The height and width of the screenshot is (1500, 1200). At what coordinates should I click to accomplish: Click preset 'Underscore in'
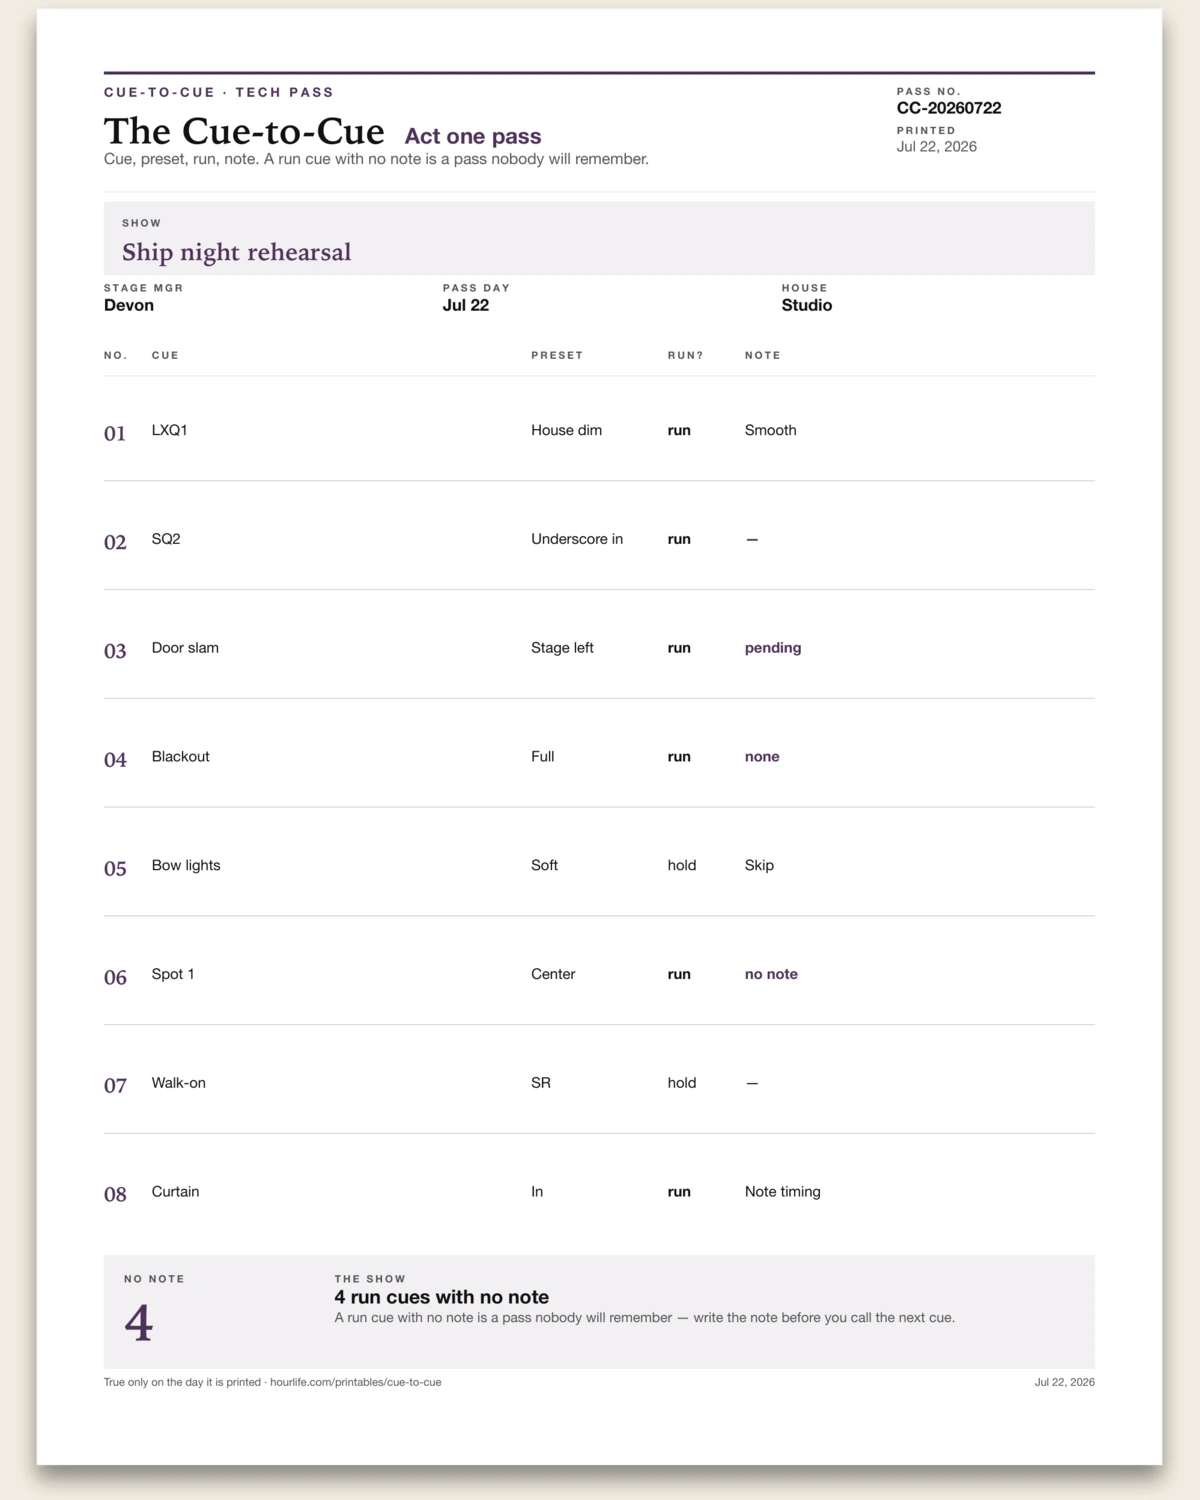[577, 539]
